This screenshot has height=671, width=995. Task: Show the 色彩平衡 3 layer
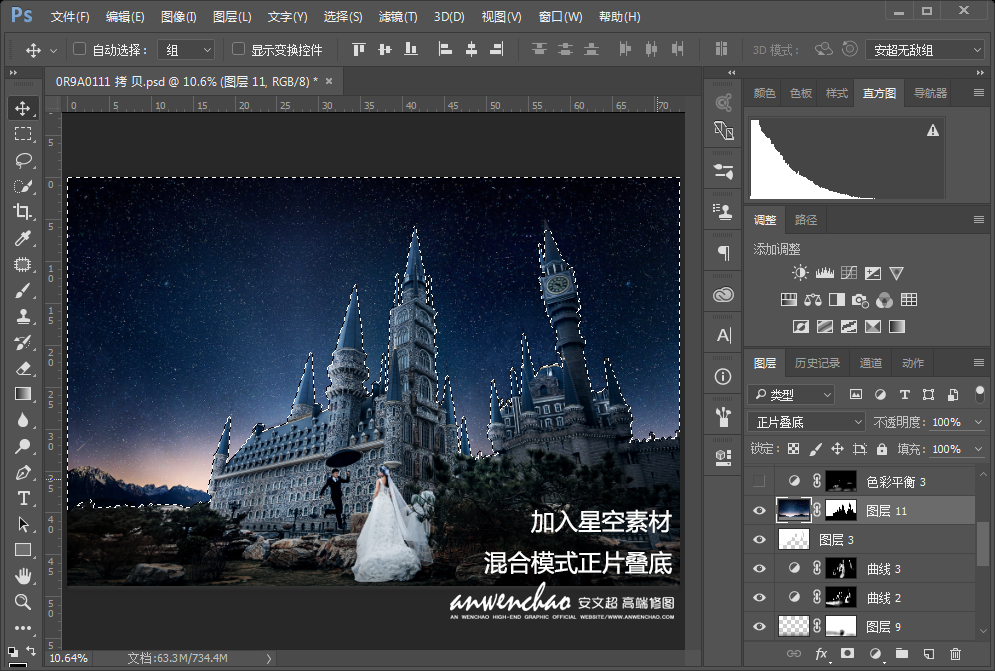coord(759,482)
